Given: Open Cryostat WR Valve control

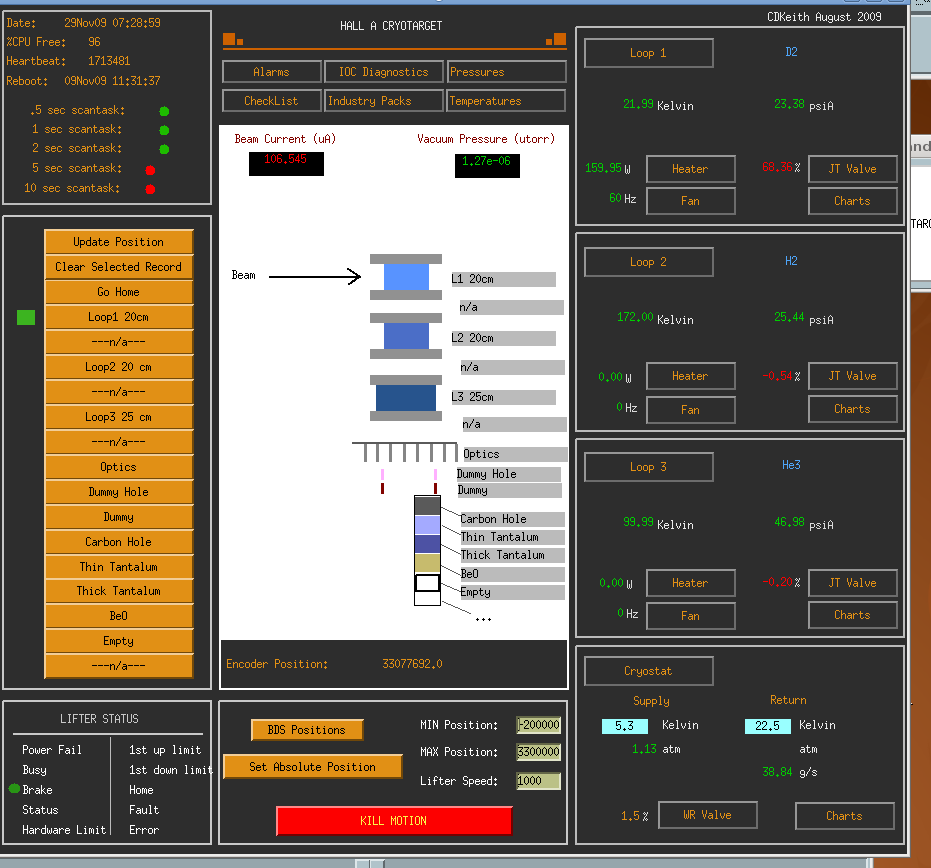Looking at the screenshot, I should (x=708, y=815).
